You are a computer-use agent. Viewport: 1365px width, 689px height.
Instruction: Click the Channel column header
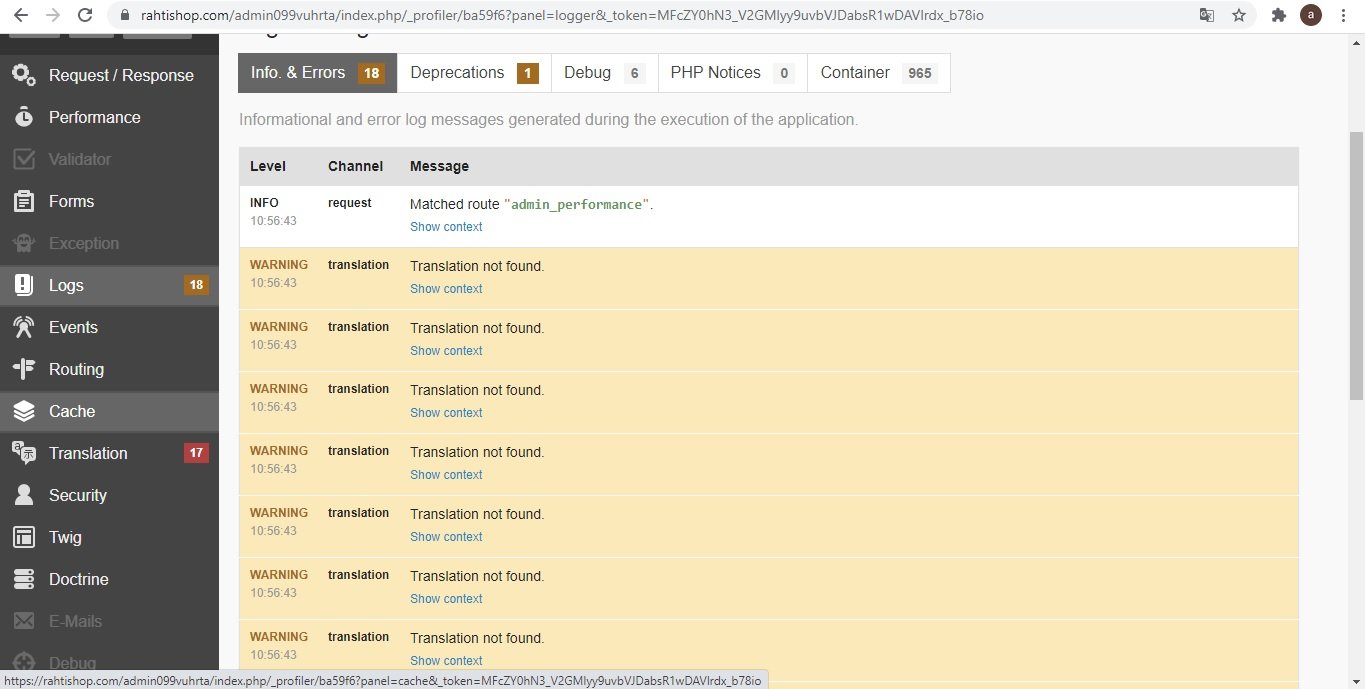(x=355, y=166)
